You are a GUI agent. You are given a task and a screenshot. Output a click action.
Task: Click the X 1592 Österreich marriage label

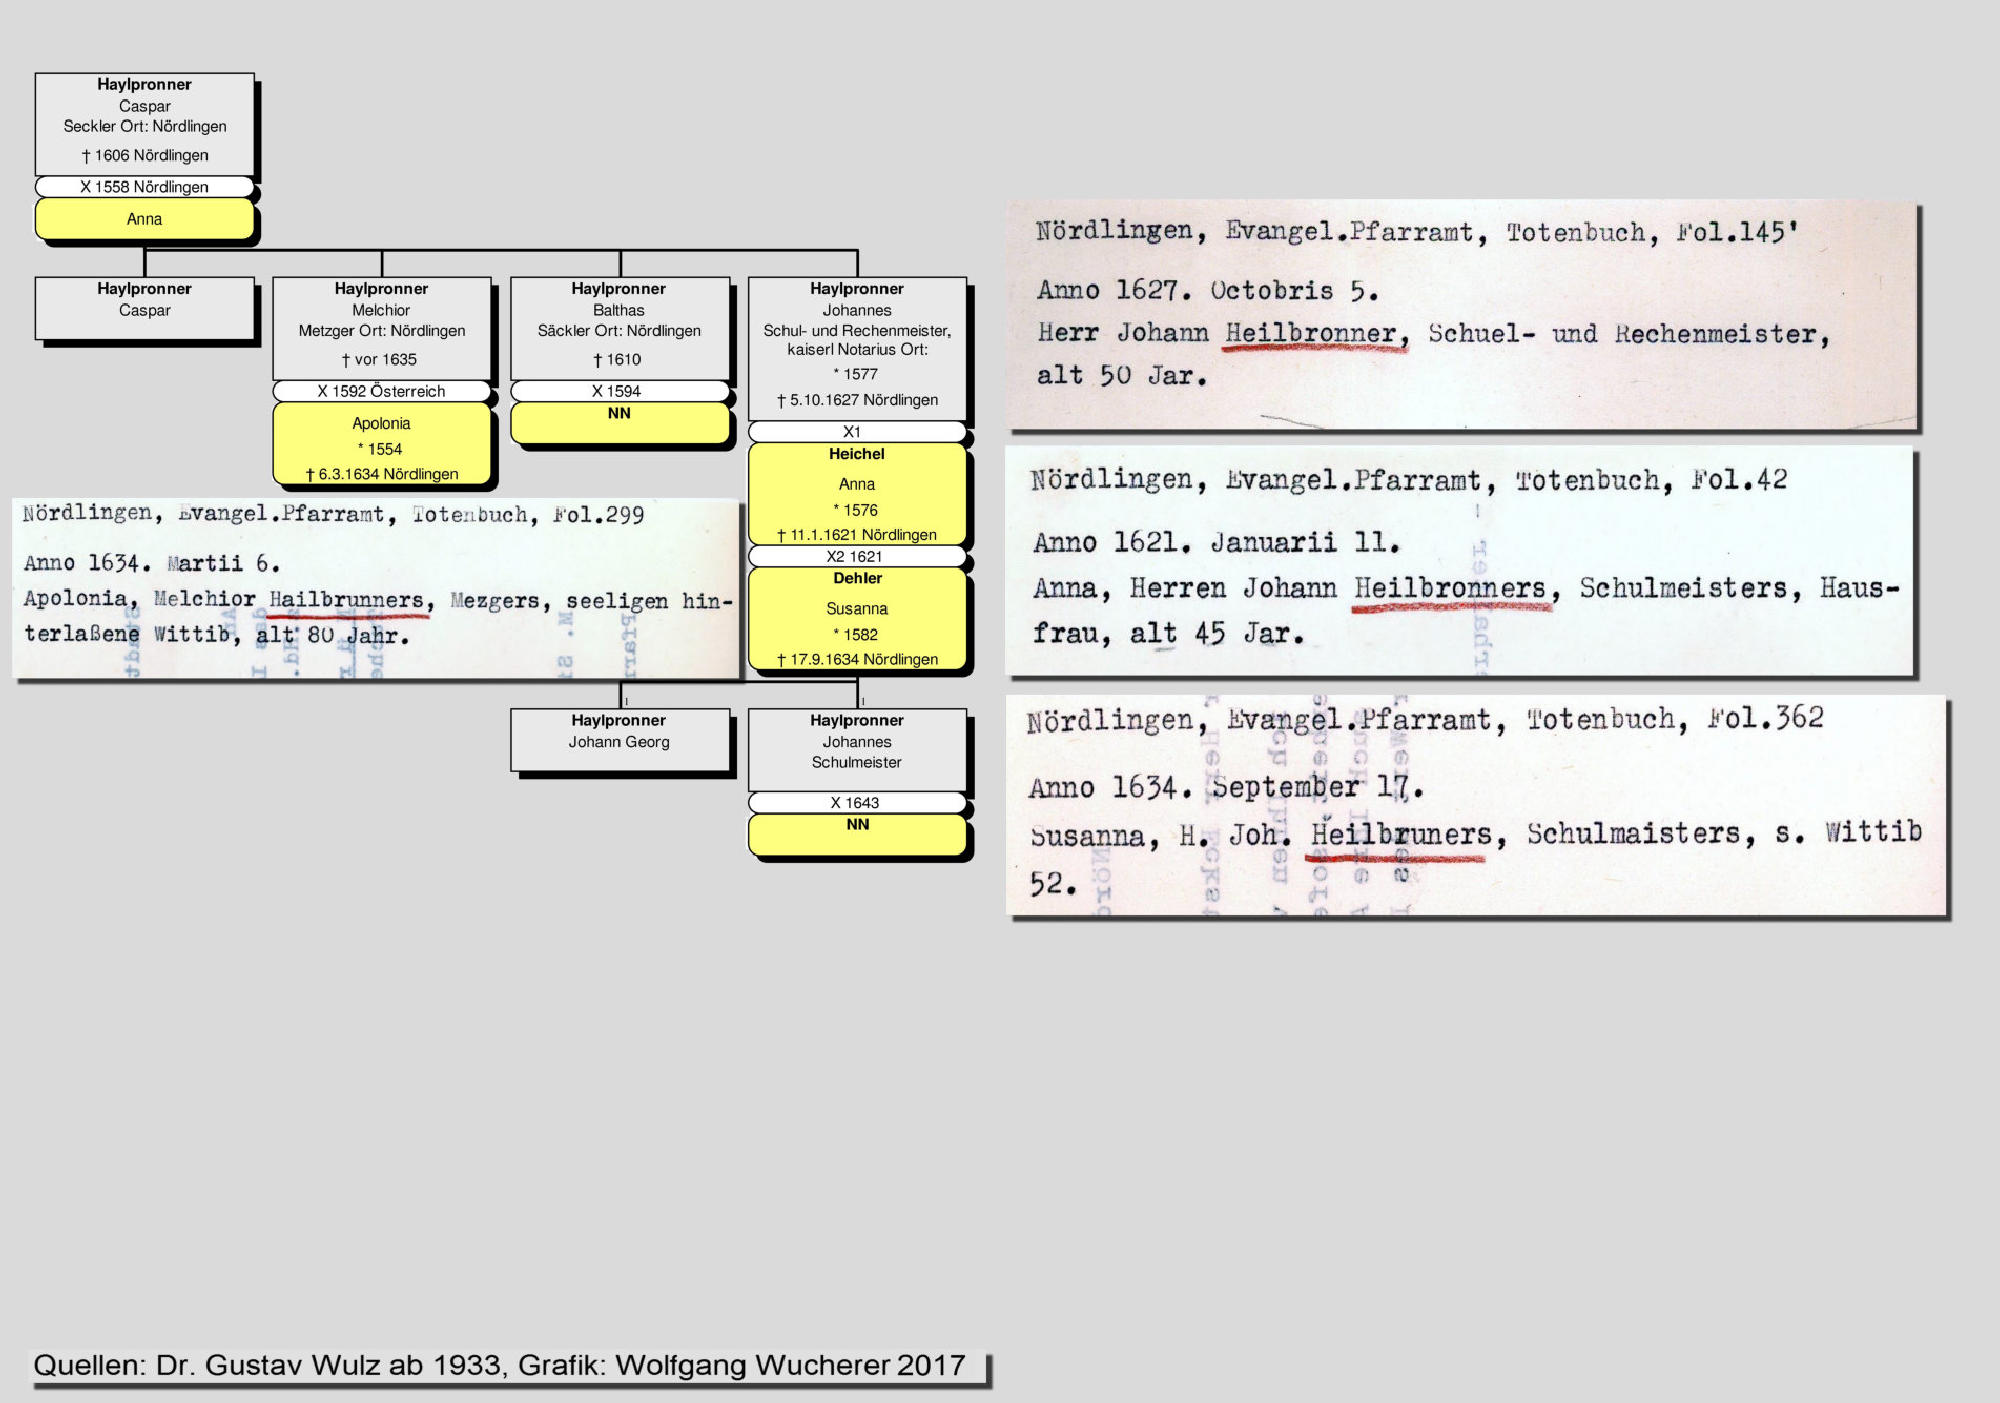click(381, 391)
